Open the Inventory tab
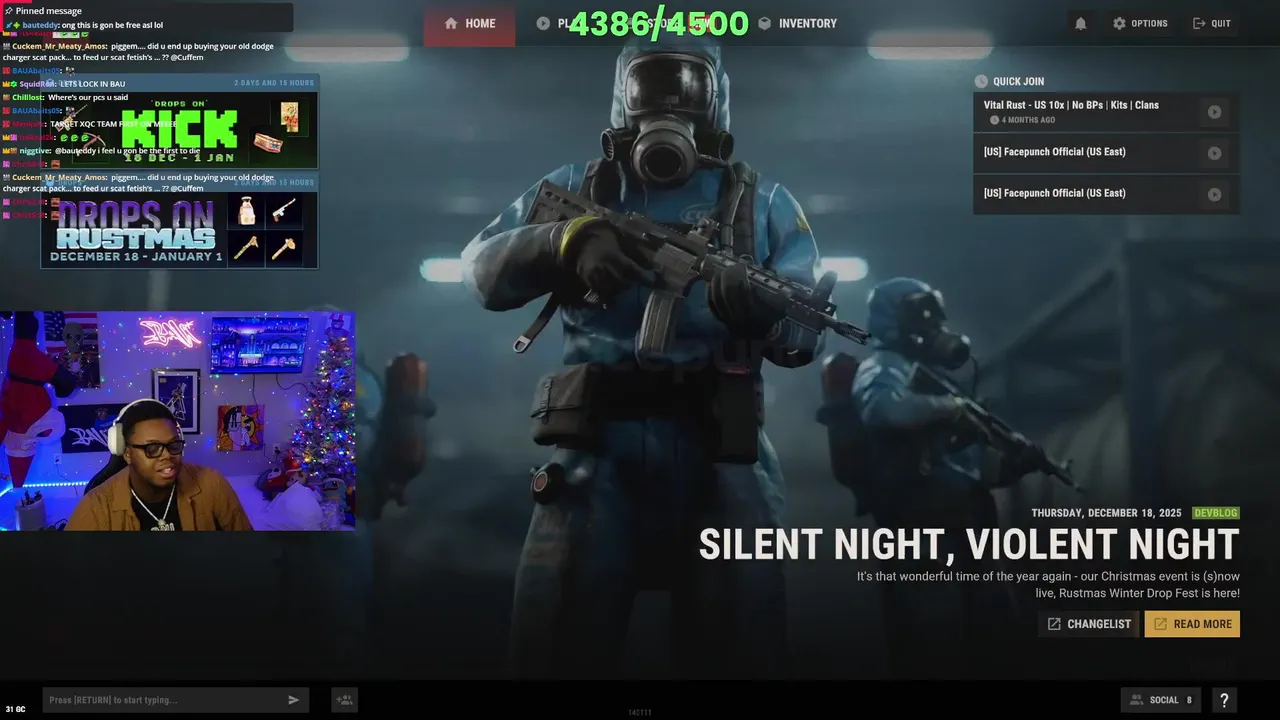The width and height of the screenshot is (1280, 720). pos(797,23)
